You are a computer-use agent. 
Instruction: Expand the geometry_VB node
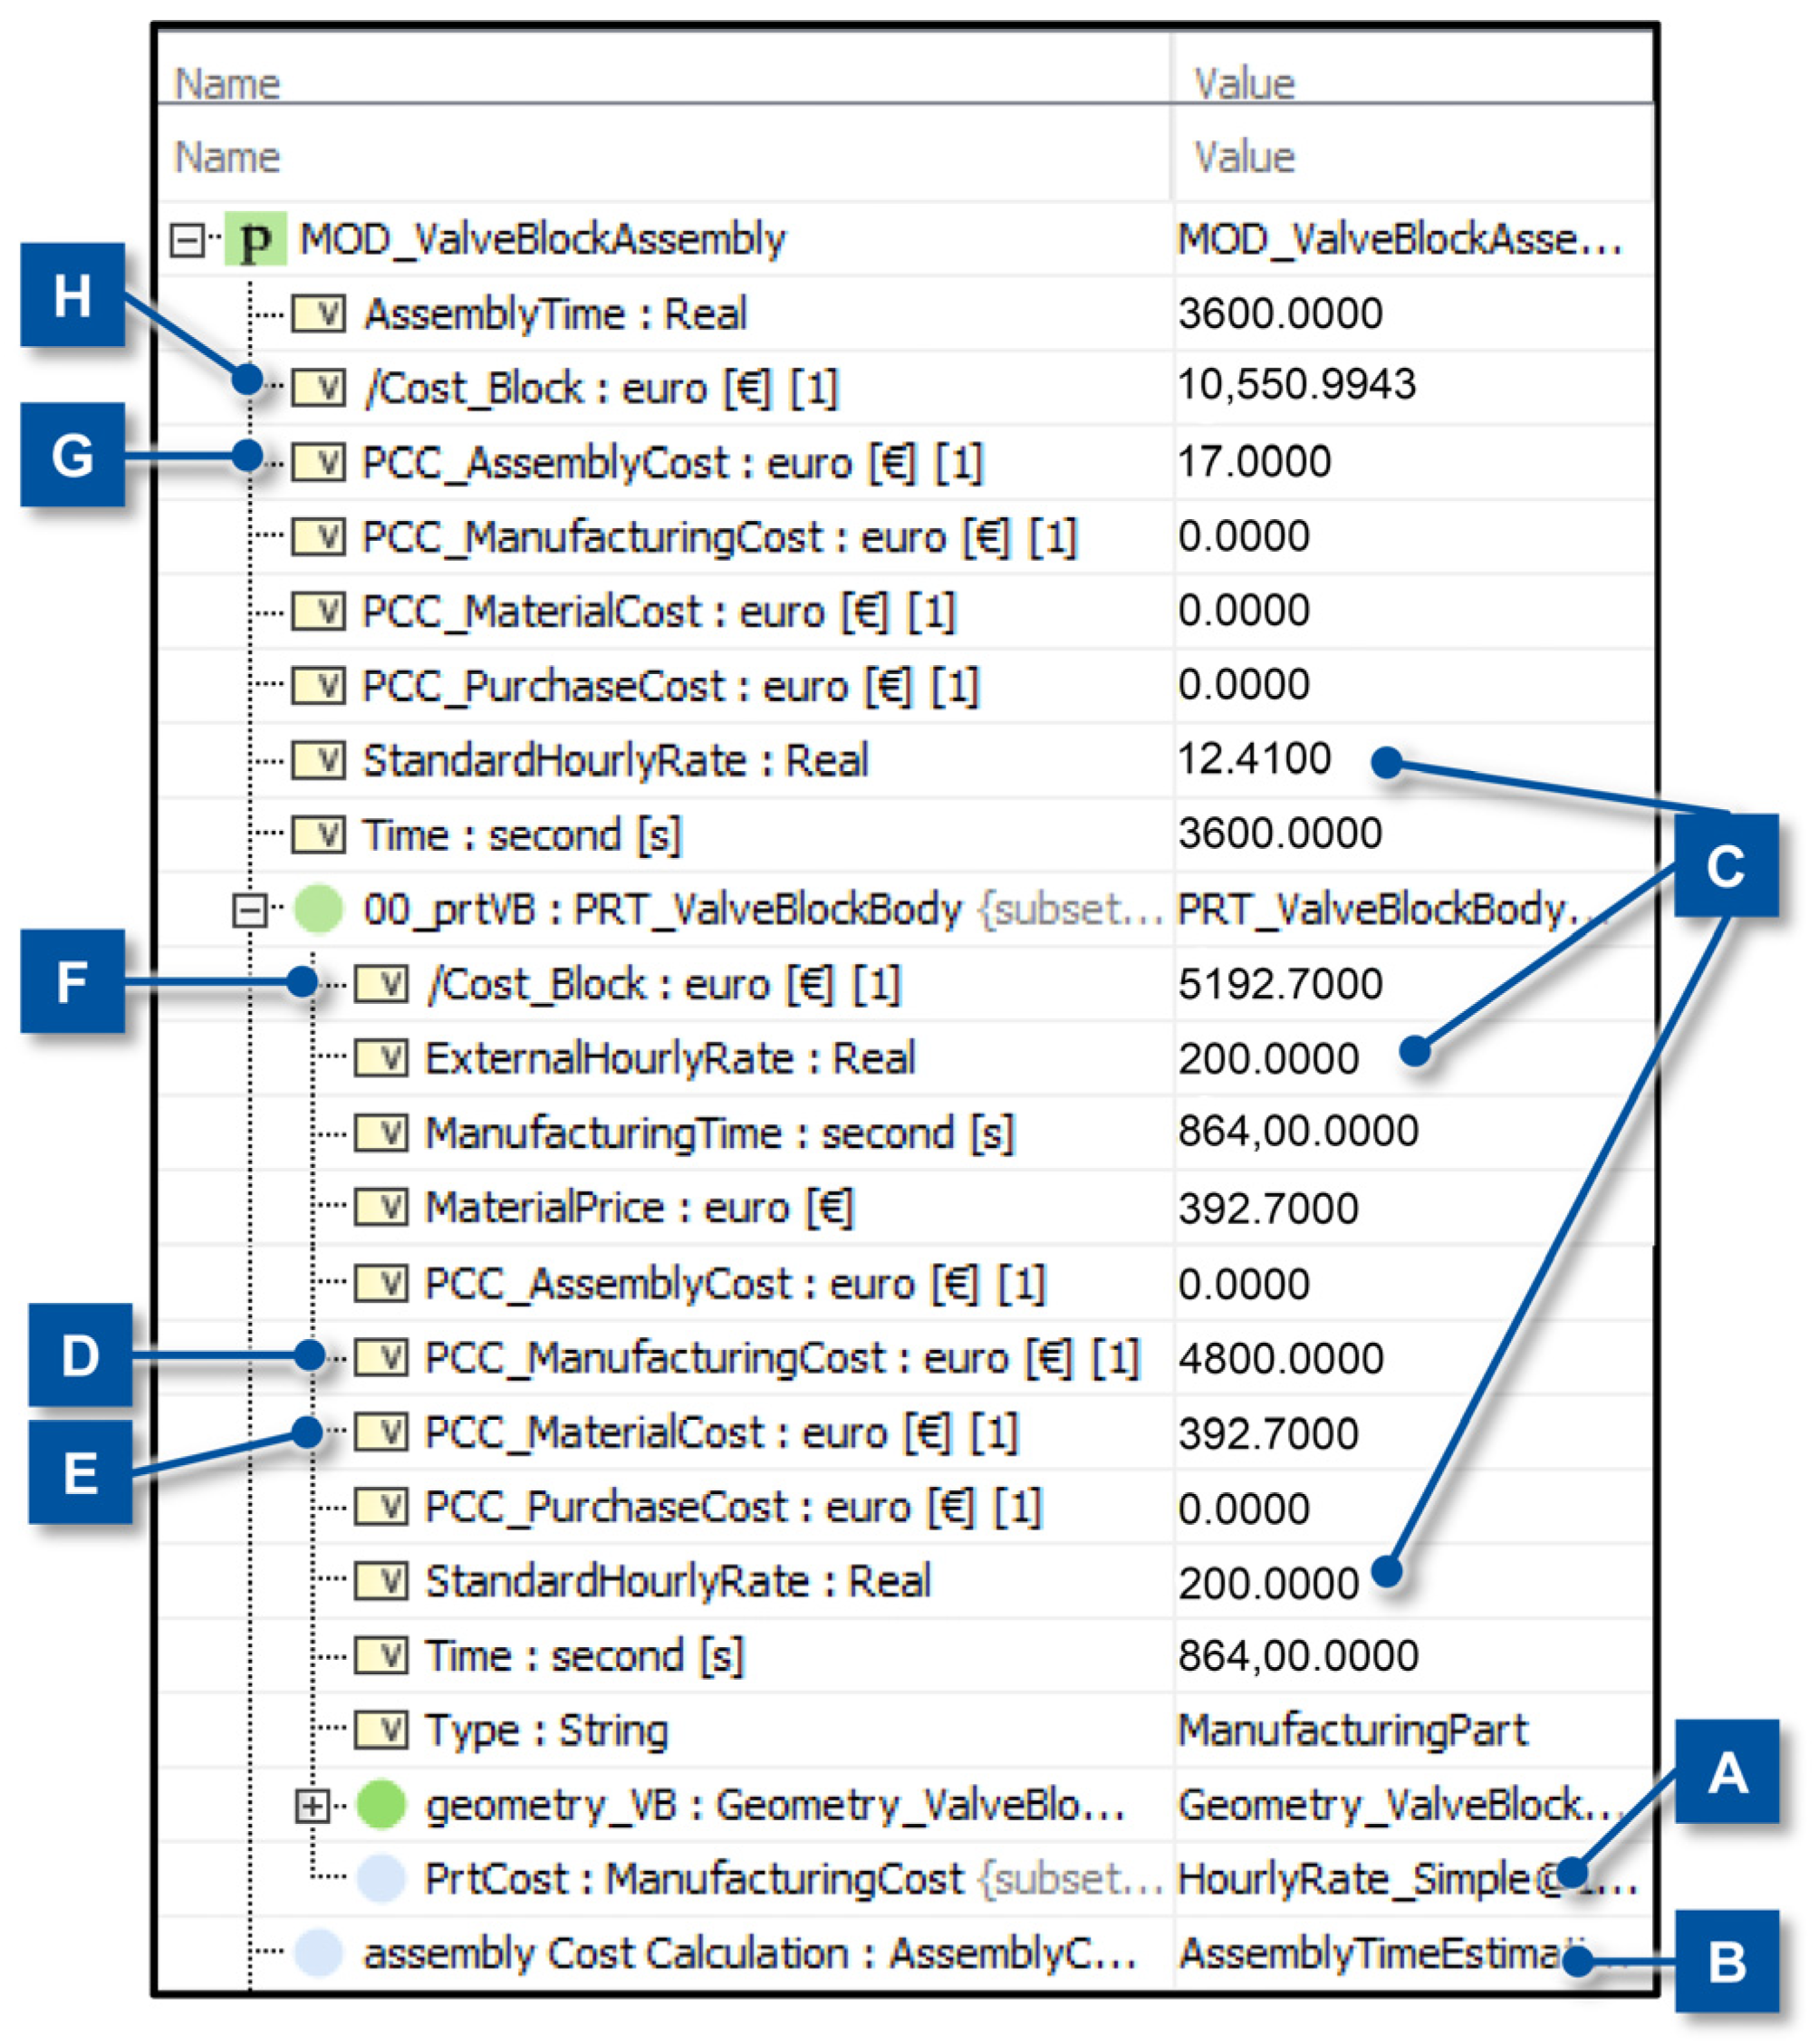(x=312, y=1805)
